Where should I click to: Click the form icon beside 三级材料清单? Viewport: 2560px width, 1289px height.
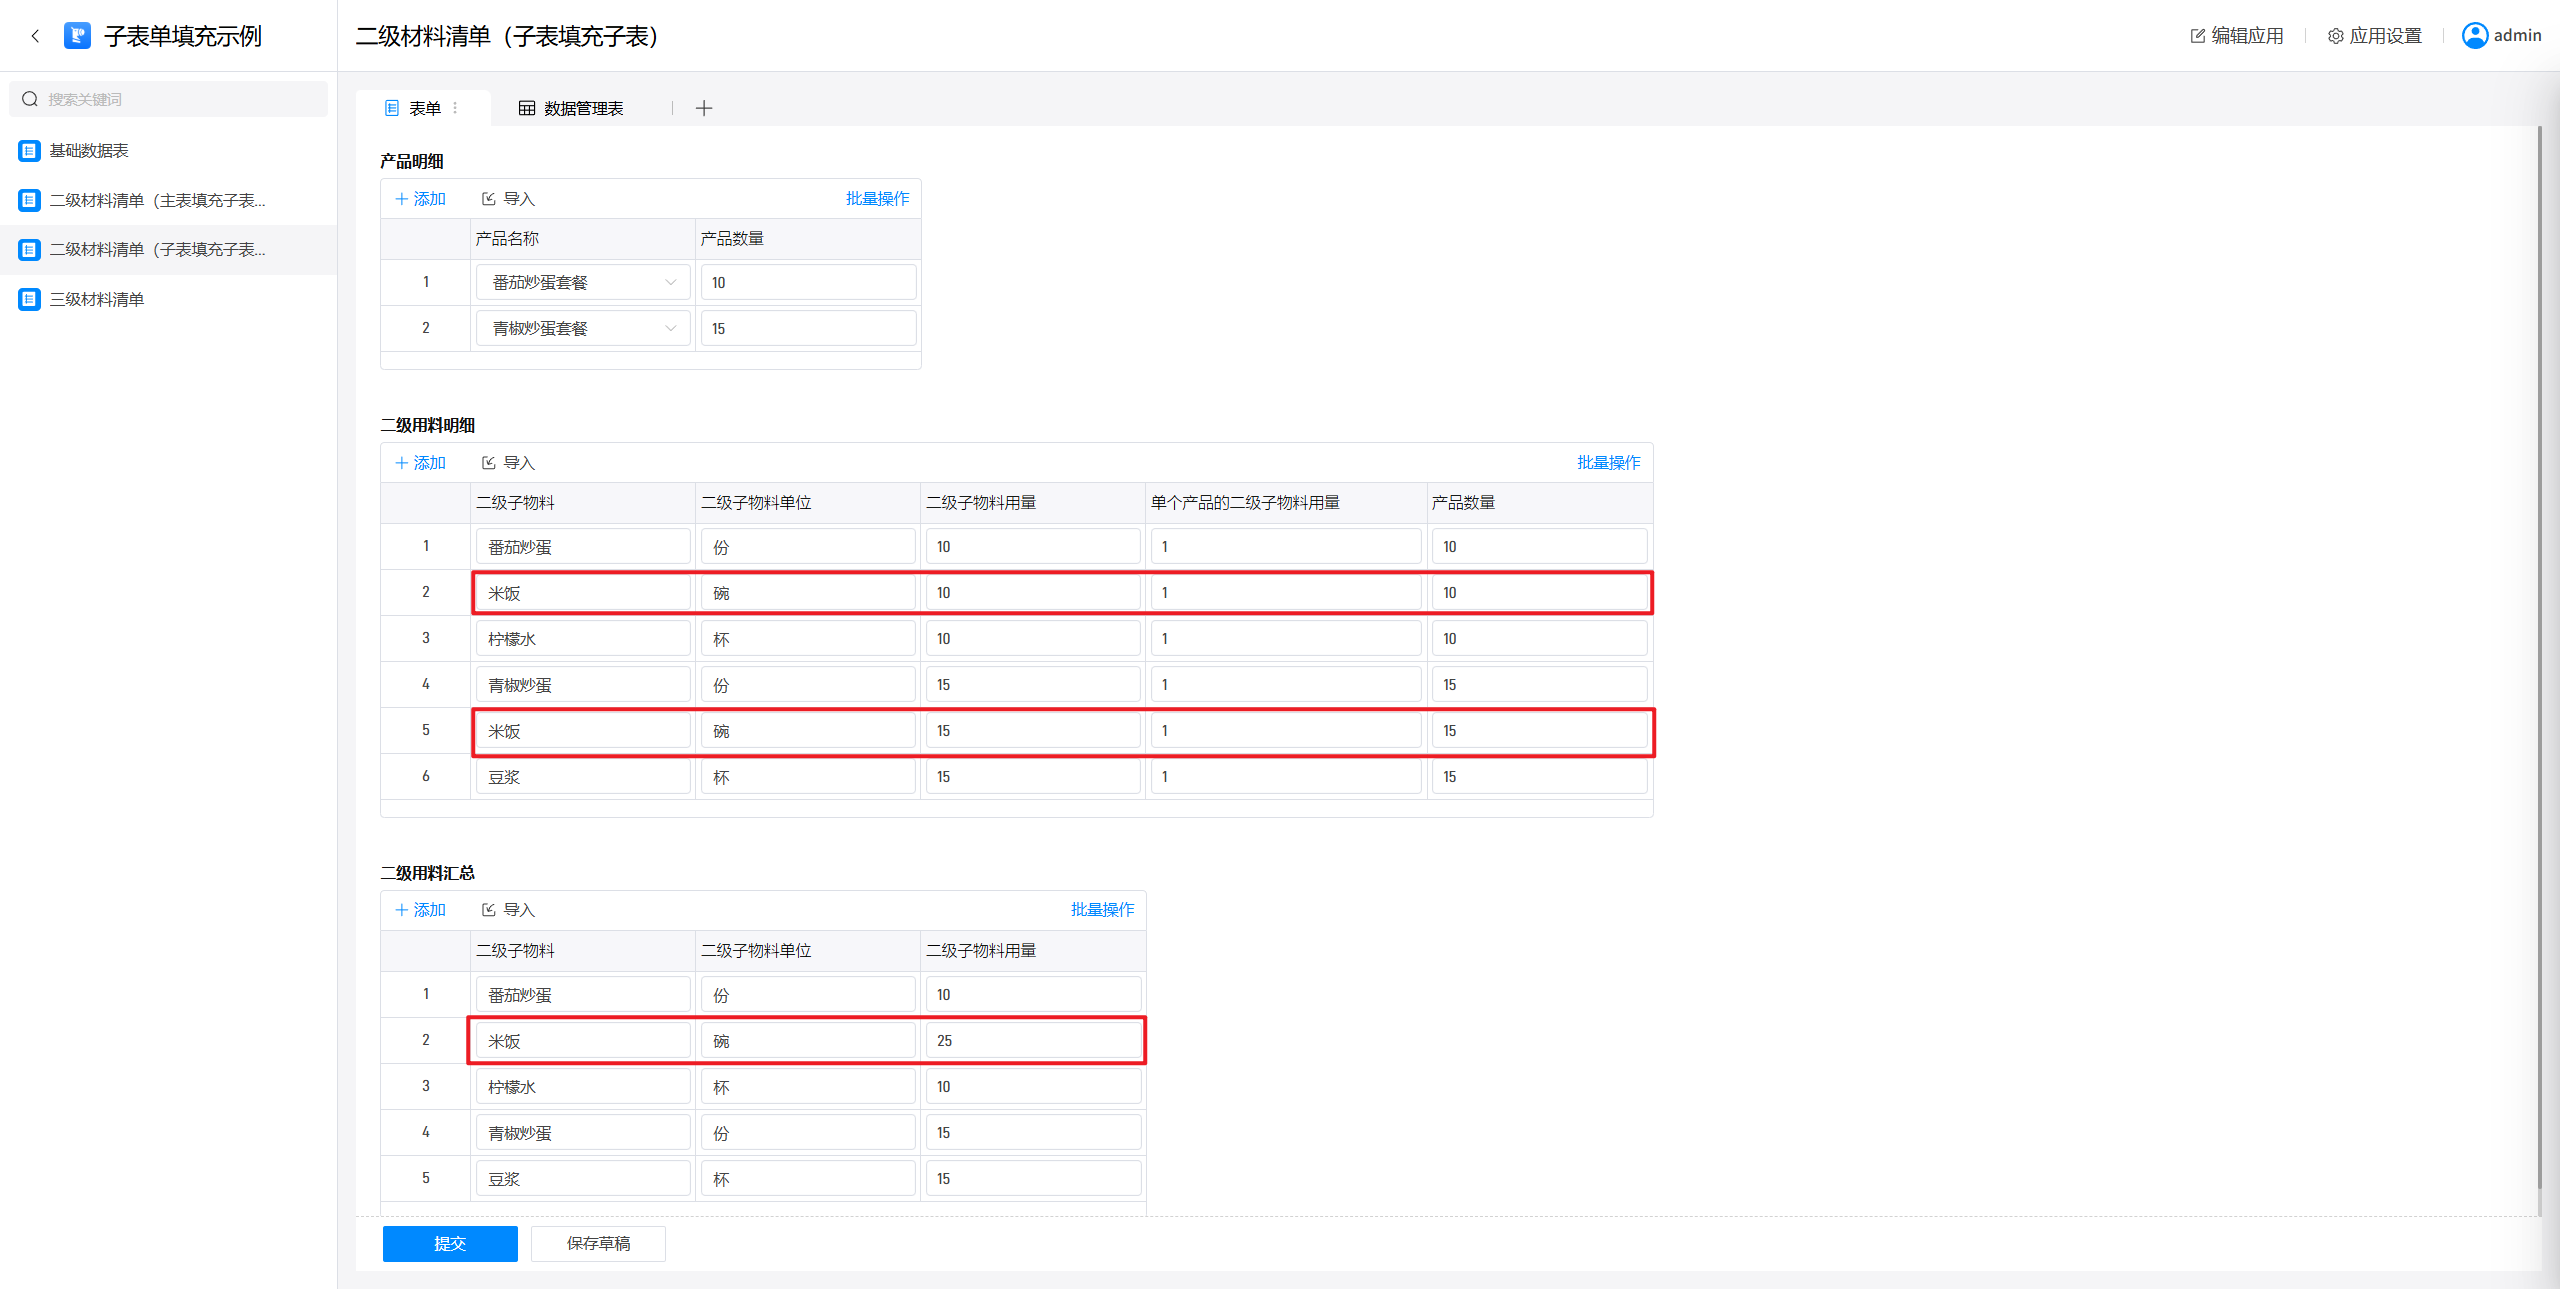(29, 299)
